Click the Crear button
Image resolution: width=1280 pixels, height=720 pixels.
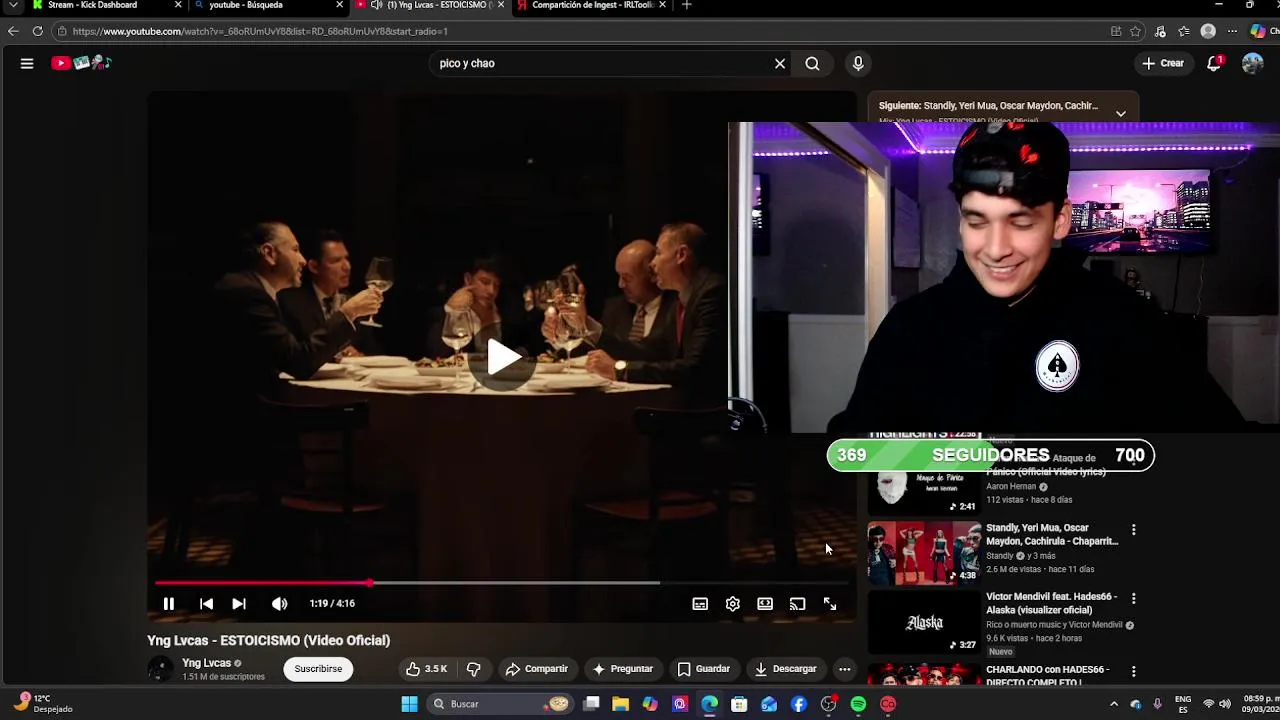click(x=1163, y=63)
